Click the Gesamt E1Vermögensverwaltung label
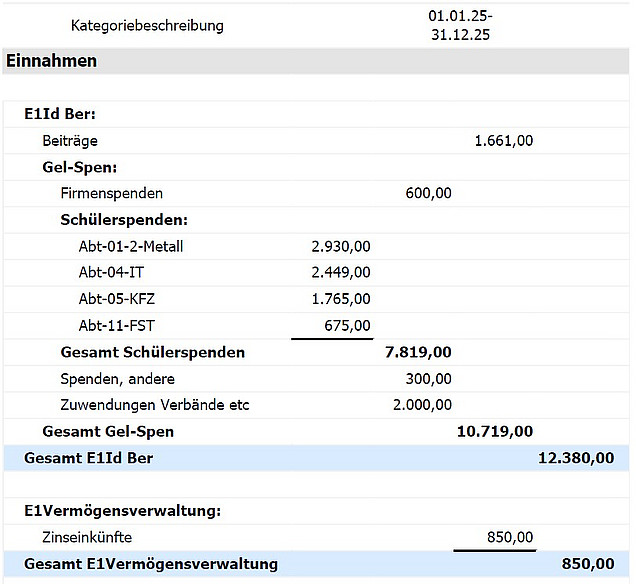Viewport: 636px width, 584px height. (x=151, y=564)
